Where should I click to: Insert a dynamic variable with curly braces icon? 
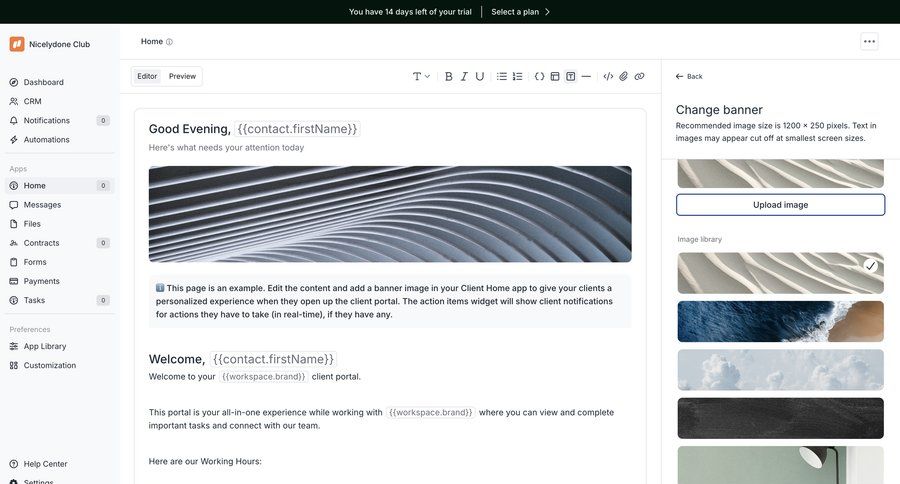[540, 76]
